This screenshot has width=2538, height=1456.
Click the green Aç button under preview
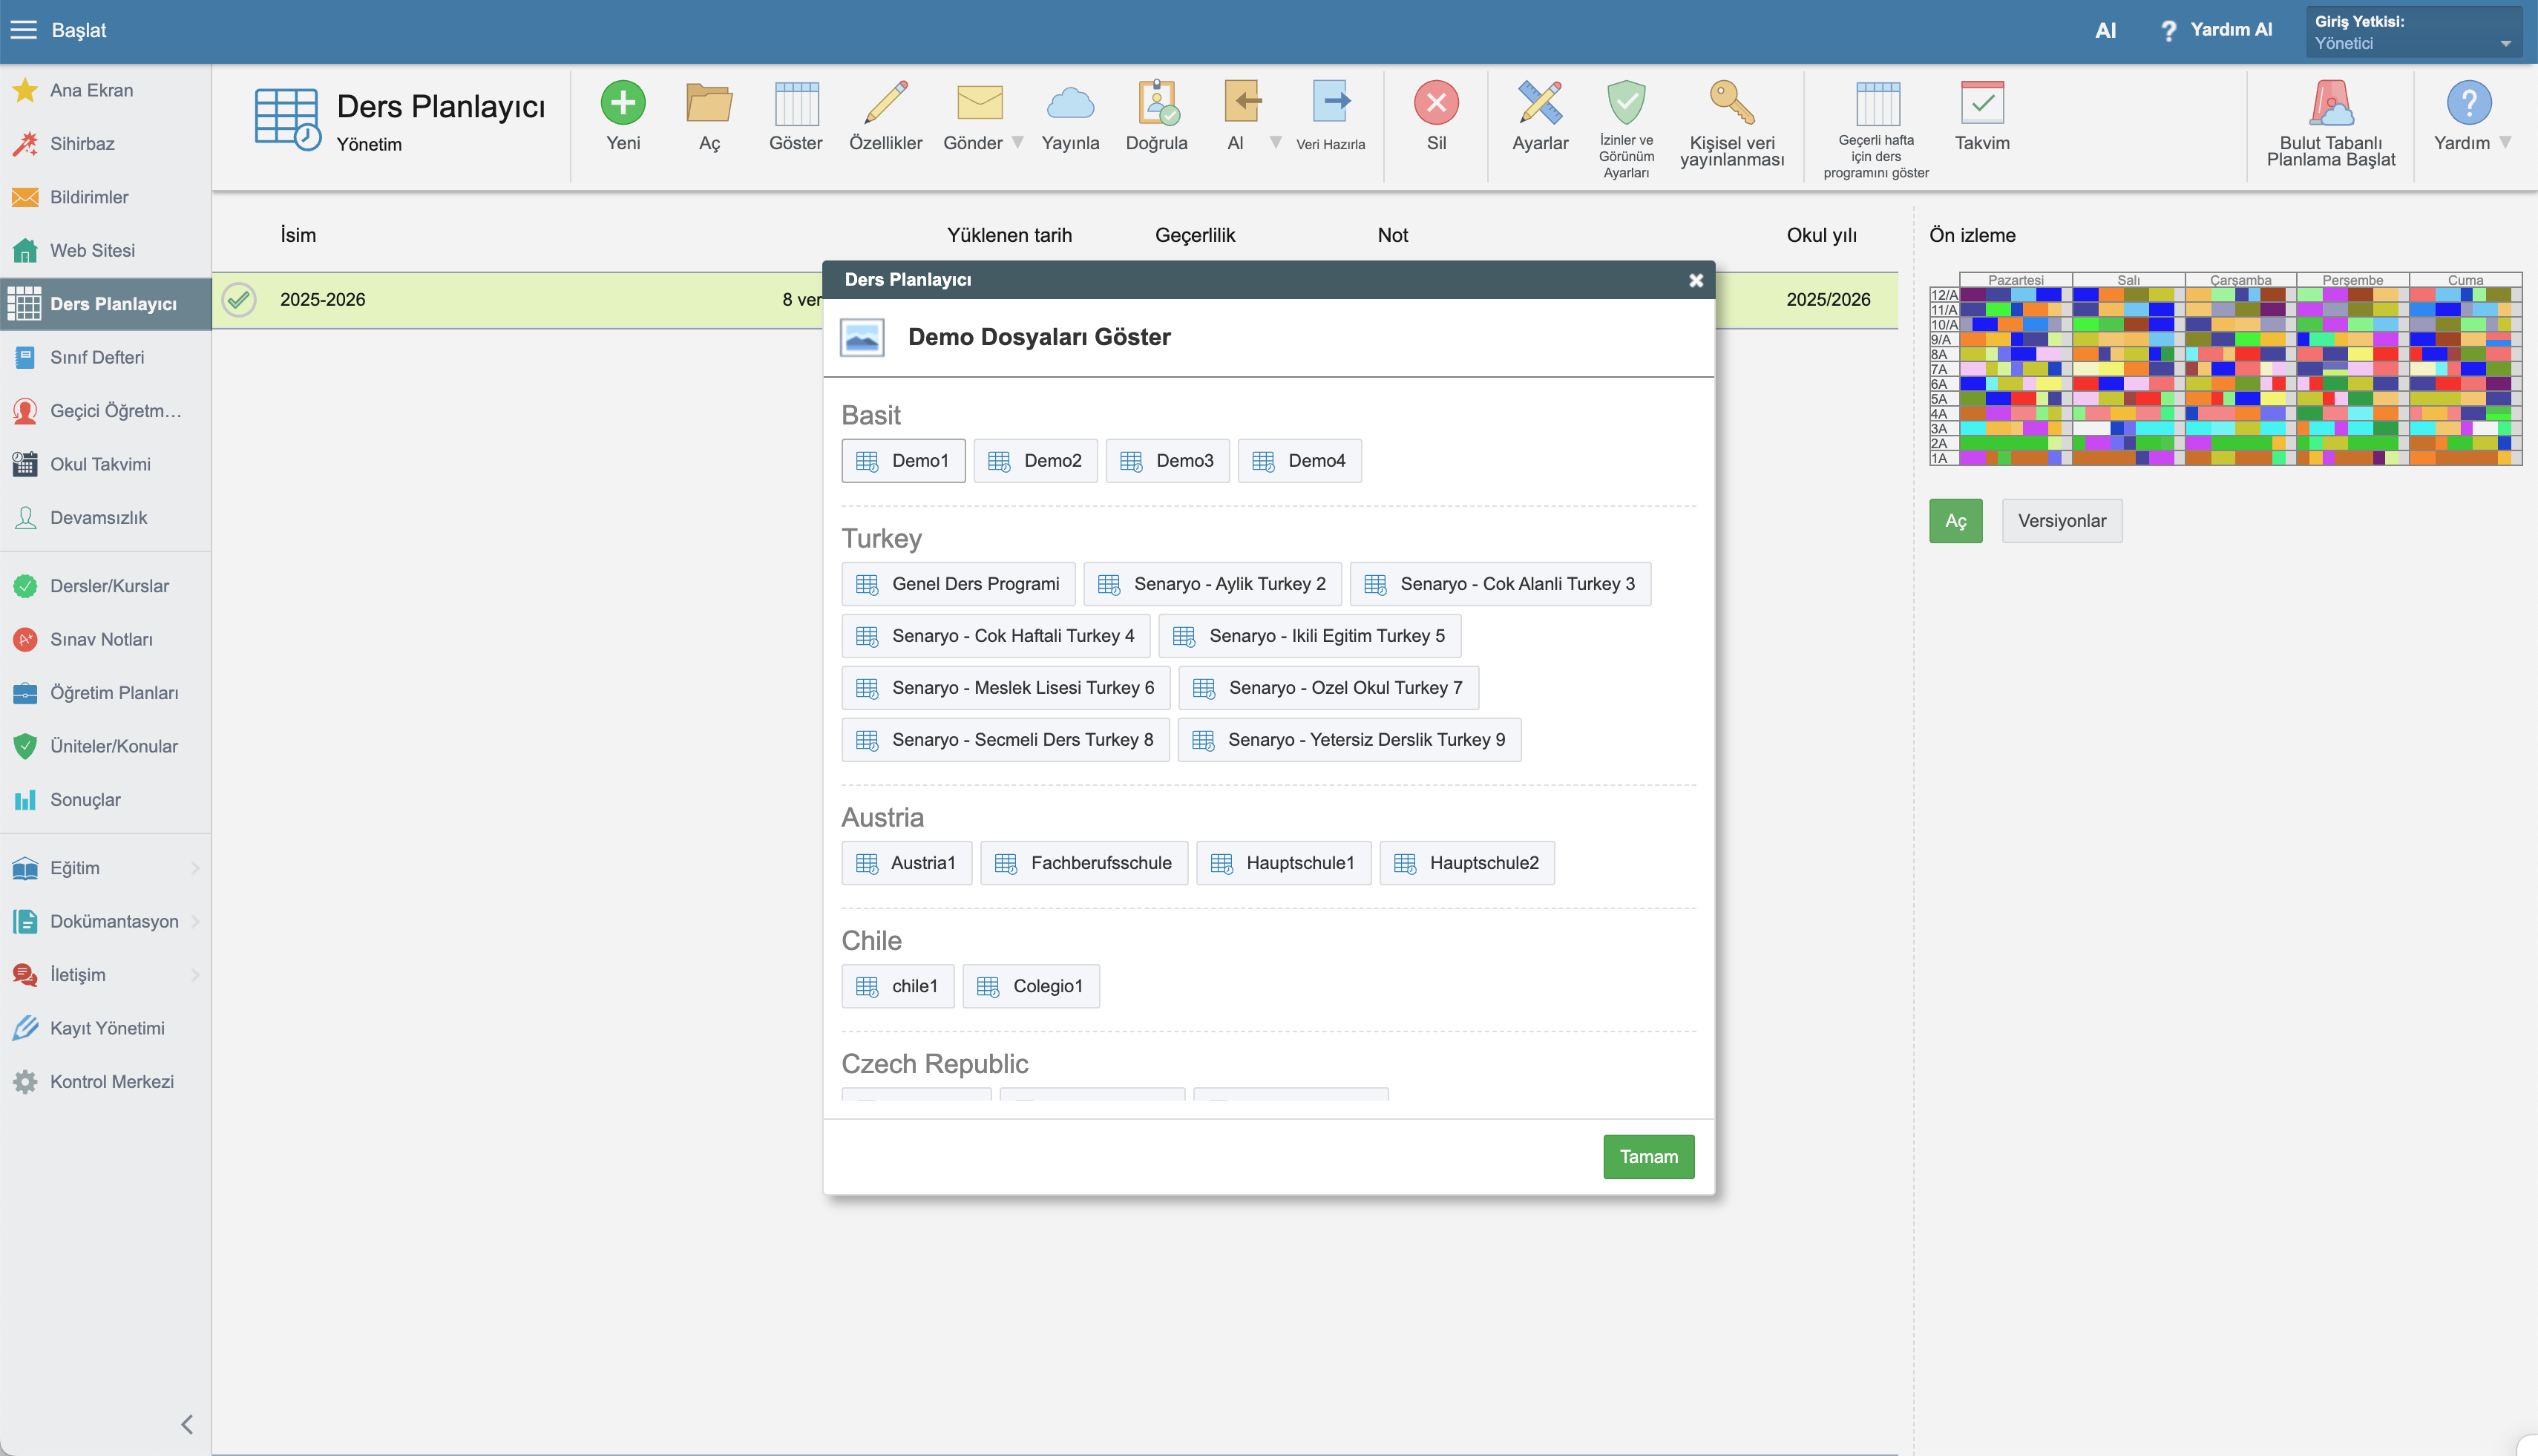point(1955,521)
